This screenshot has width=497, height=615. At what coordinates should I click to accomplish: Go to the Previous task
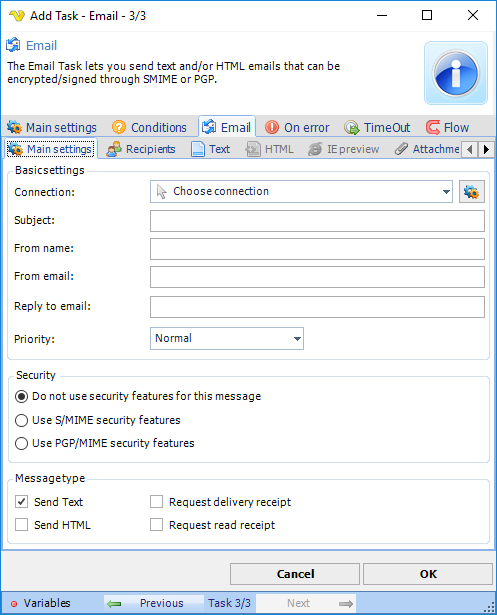click(x=153, y=603)
